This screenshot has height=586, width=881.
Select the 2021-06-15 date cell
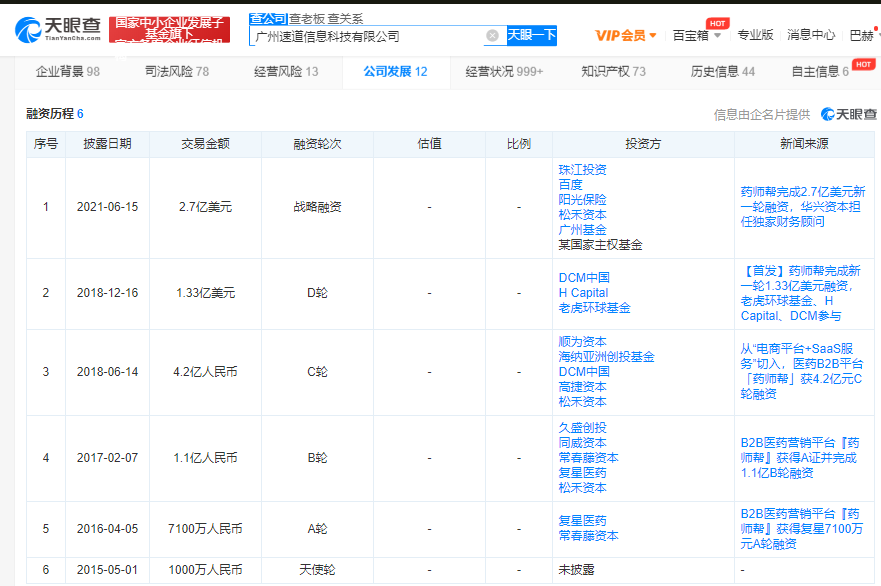pyautogui.click(x=107, y=207)
